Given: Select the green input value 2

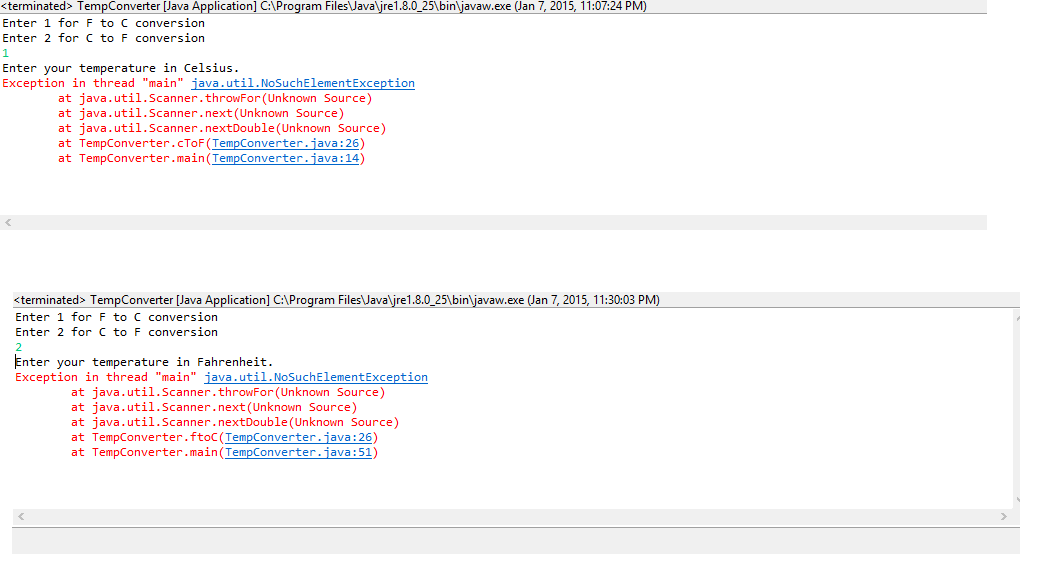Looking at the screenshot, I should click(18, 347).
